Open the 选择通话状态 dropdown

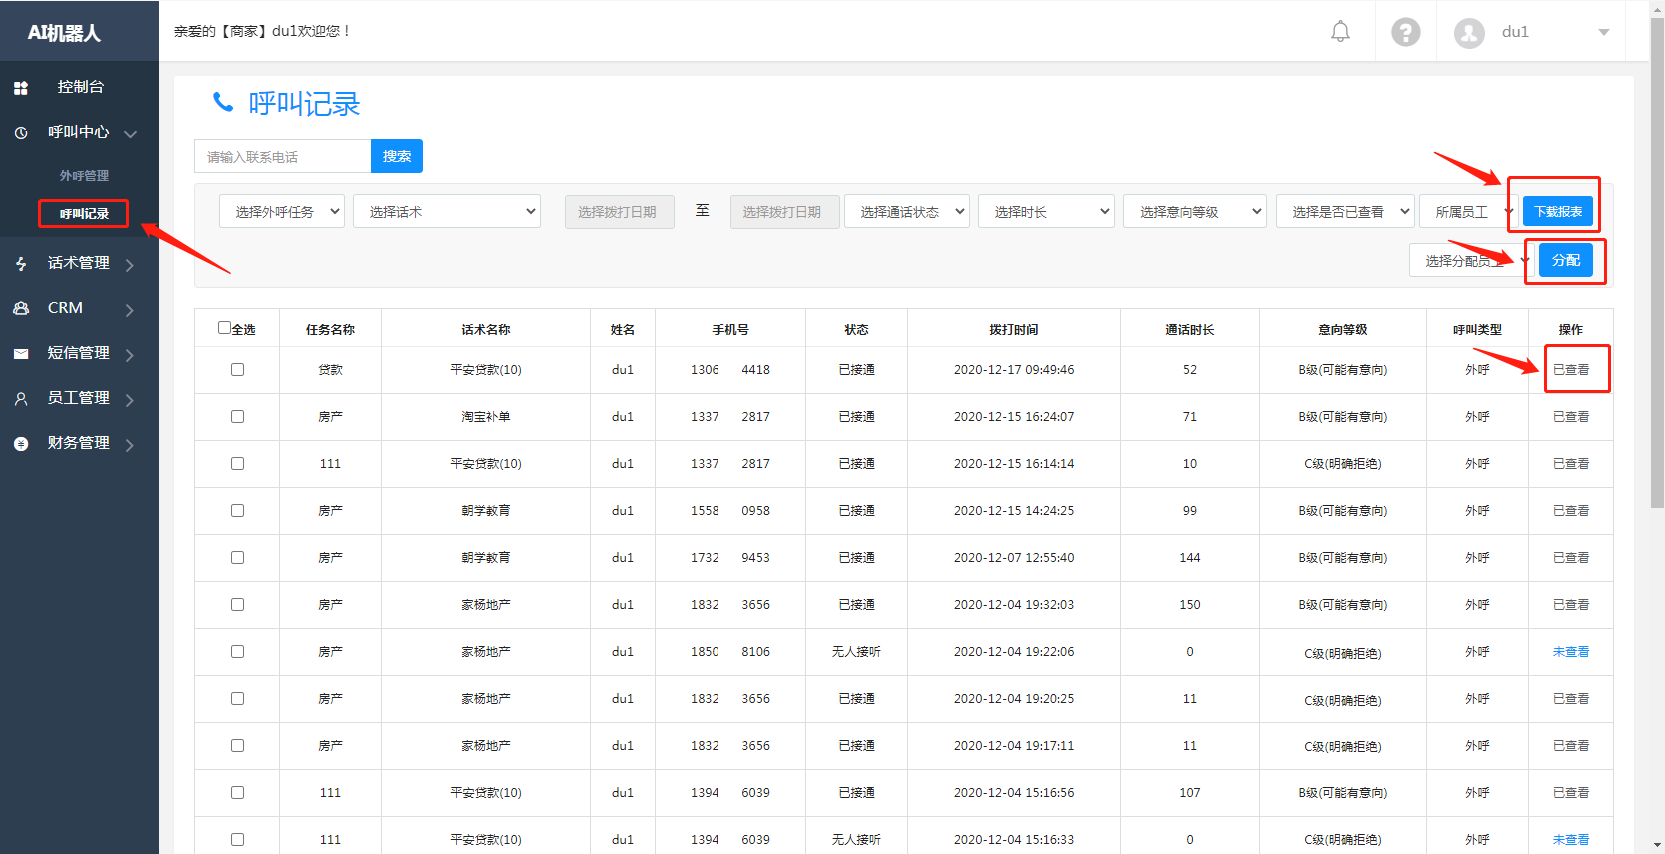pos(906,211)
